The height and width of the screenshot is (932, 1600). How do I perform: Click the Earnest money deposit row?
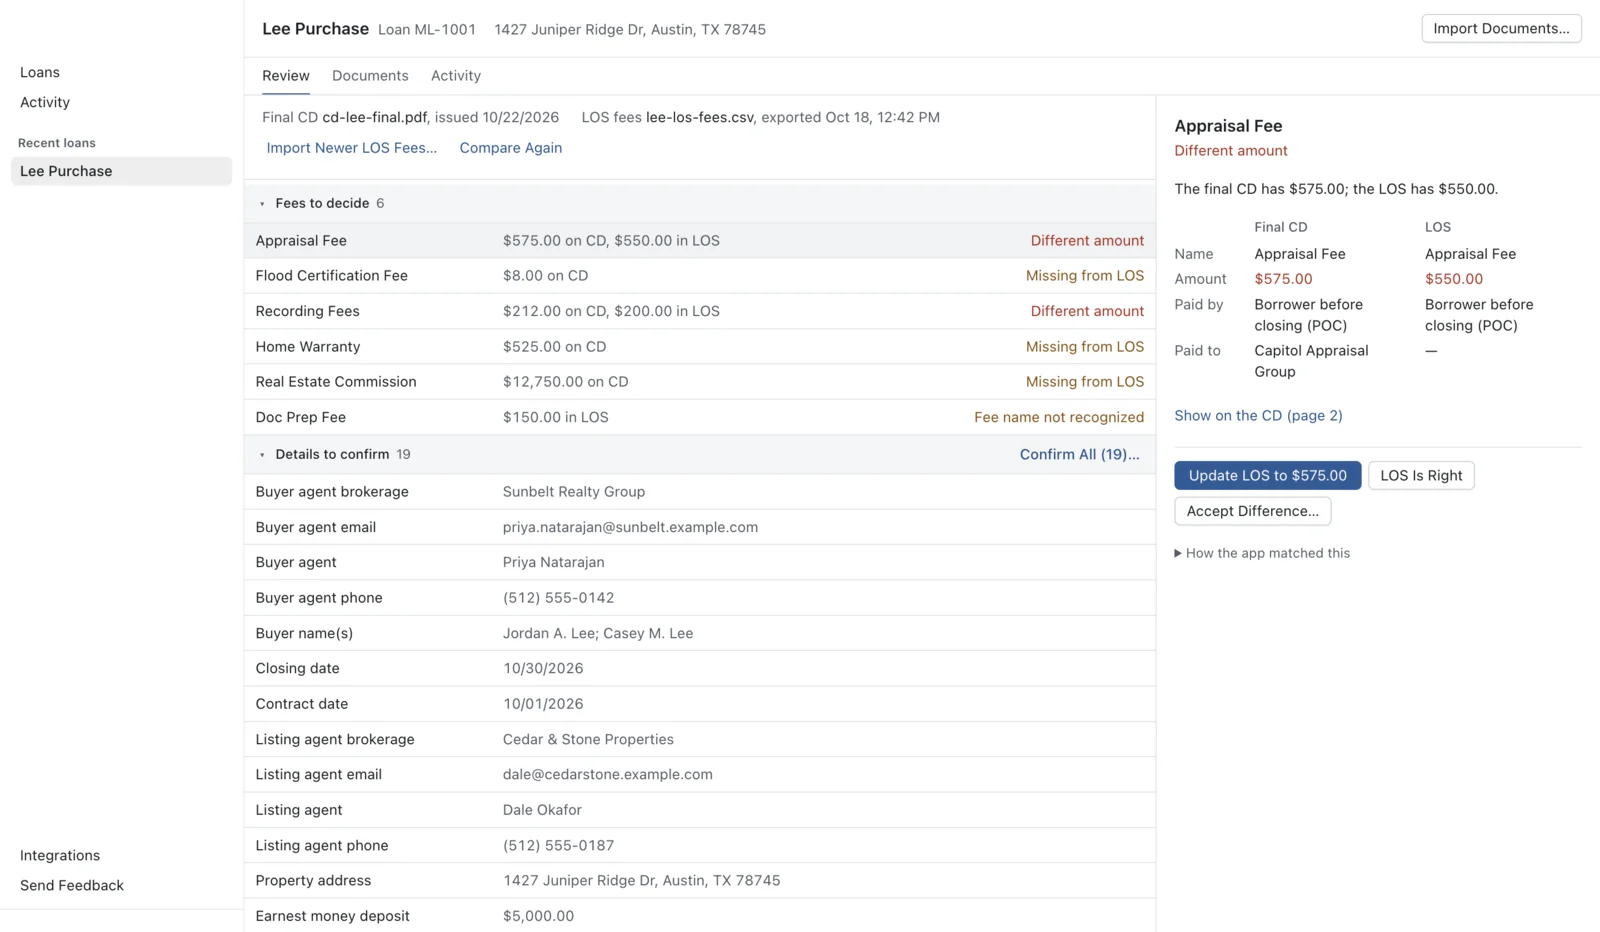coord(700,916)
